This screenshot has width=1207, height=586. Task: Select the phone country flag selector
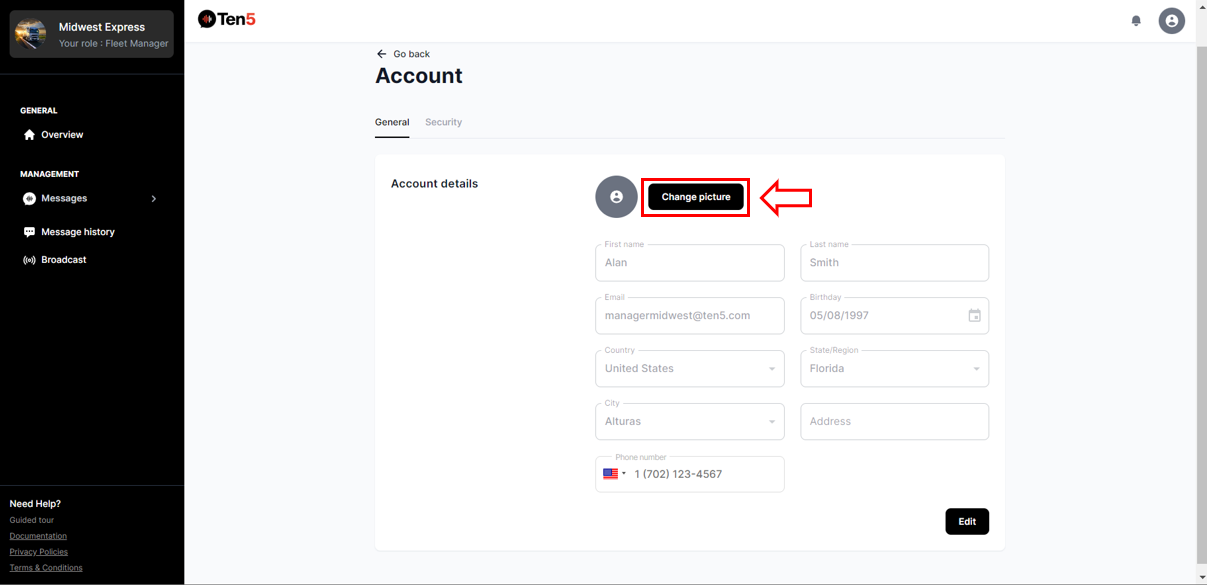coord(613,474)
